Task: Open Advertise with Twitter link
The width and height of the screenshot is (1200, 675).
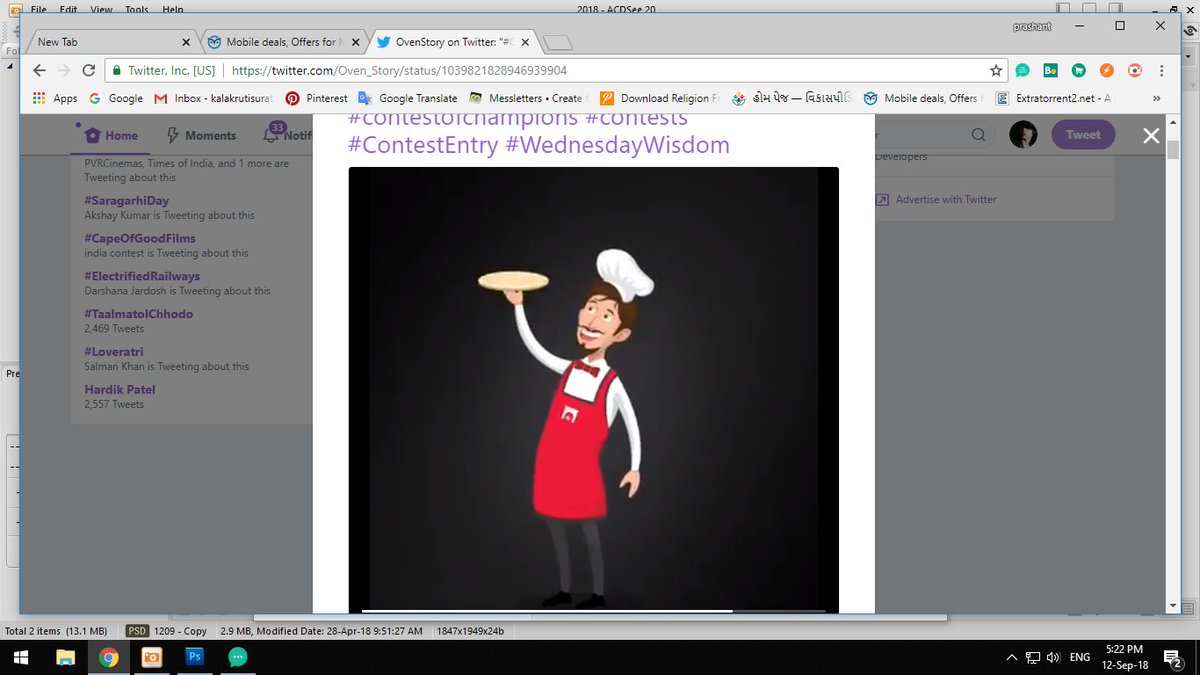Action: 946,199
